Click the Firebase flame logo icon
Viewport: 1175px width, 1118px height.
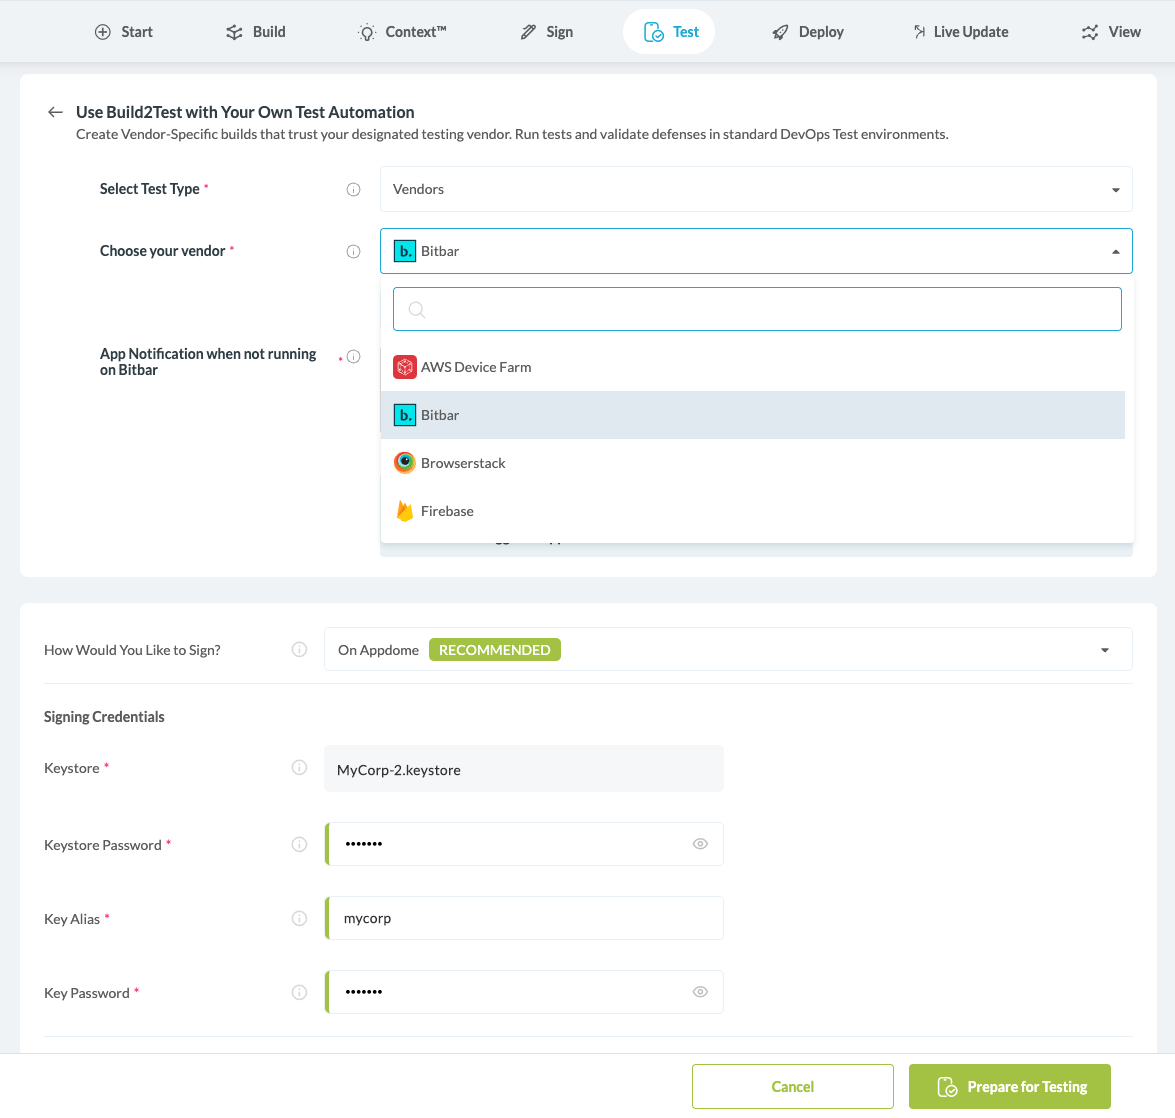[405, 511]
